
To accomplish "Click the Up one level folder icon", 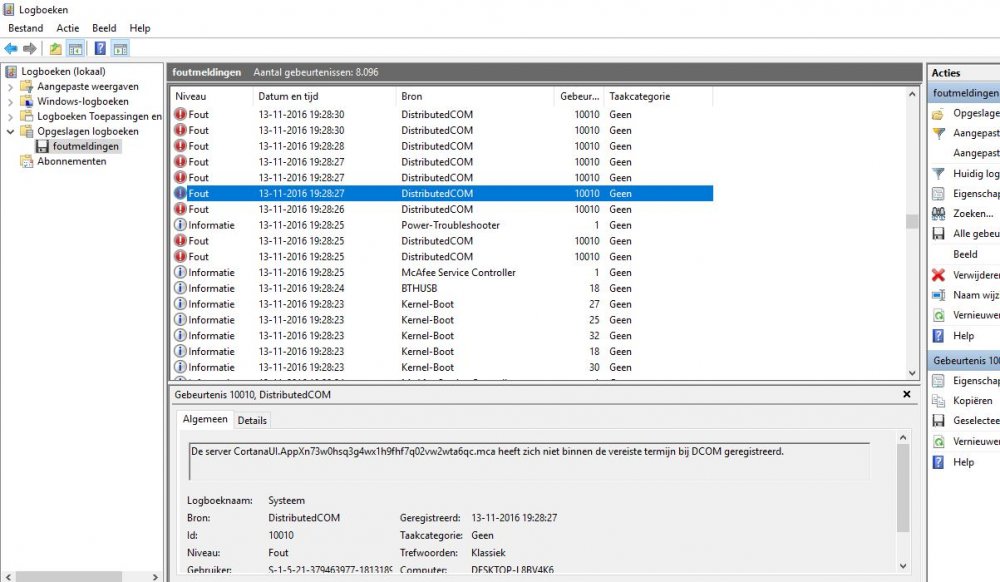I will click(x=56, y=48).
